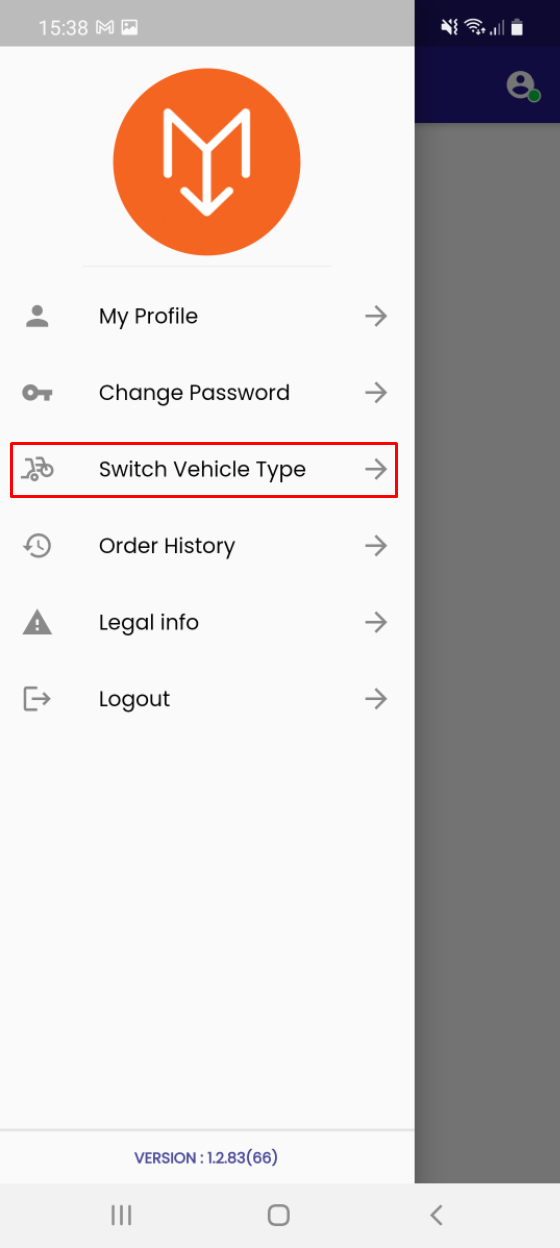Select the delivery scooter vehicle icon
Screen dimensions: 560x1248
pos(37,469)
